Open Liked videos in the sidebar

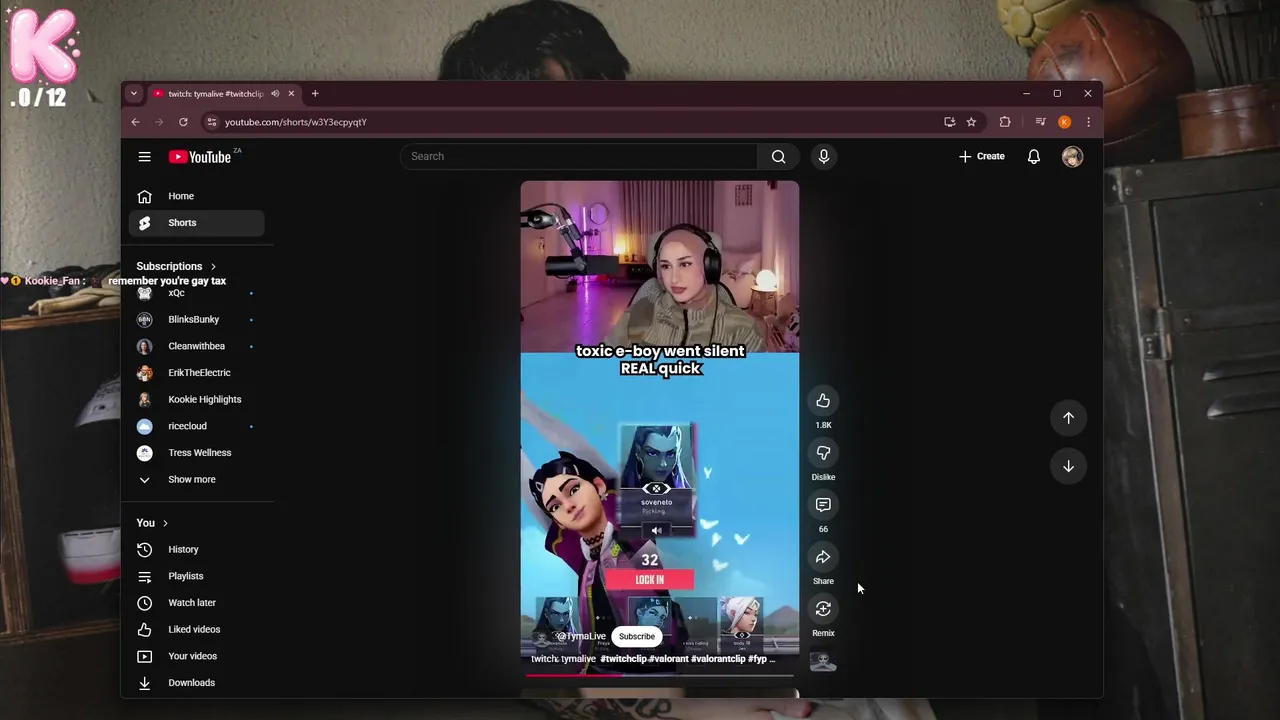(196, 629)
